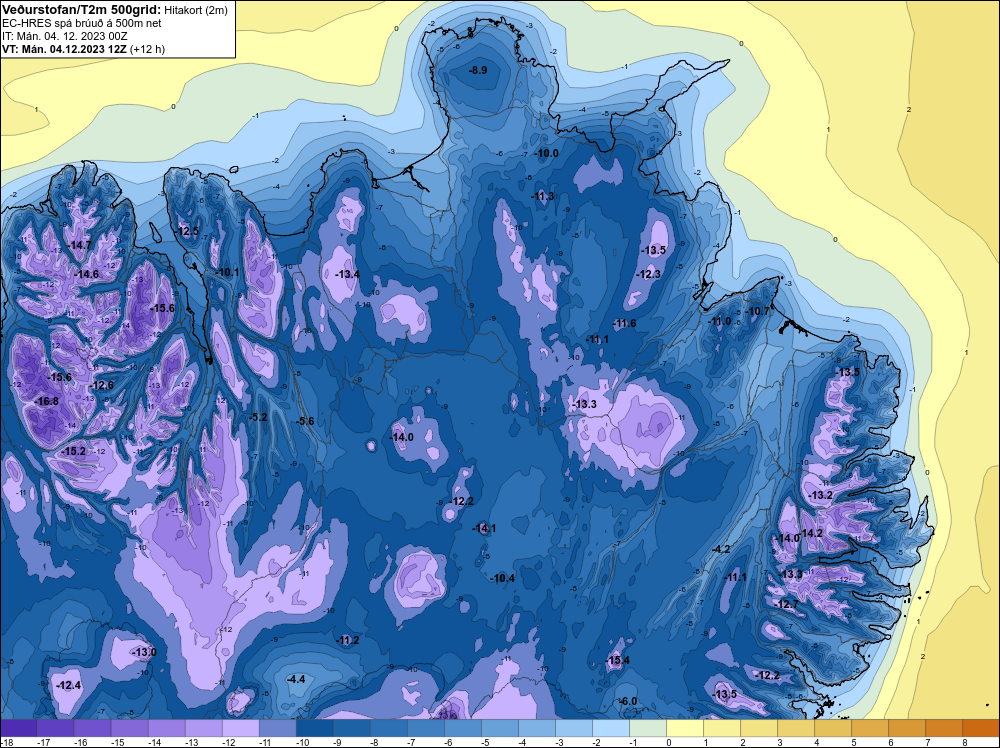Click the '-11.0' temperature label
The image size is (1000, 748).
pyautogui.click(x=719, y=321)
